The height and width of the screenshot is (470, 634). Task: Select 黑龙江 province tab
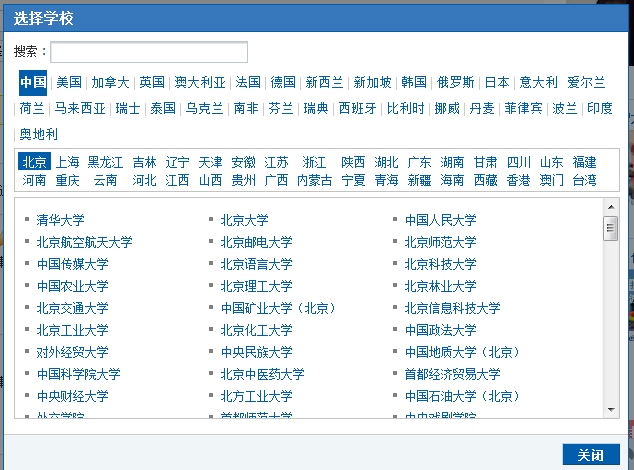coord(106,162)
